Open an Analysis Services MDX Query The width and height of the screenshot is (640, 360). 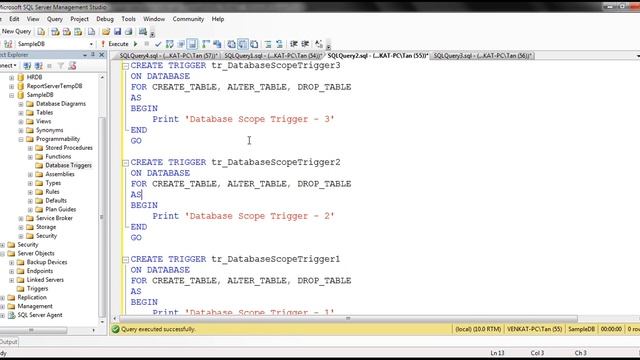(55, 31)
